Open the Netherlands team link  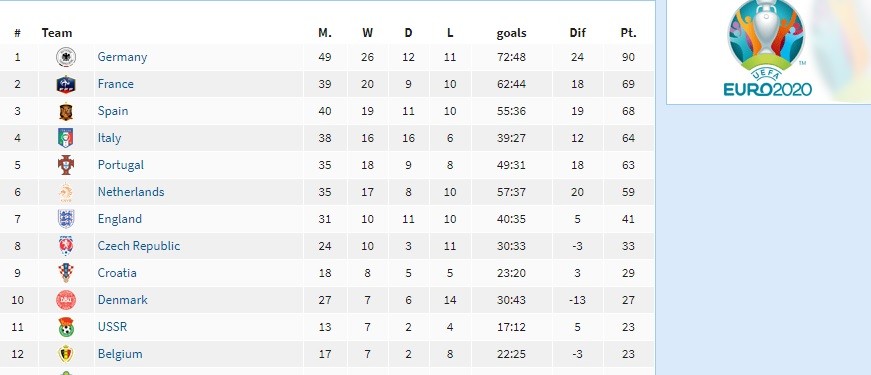(x=131, y=192)
